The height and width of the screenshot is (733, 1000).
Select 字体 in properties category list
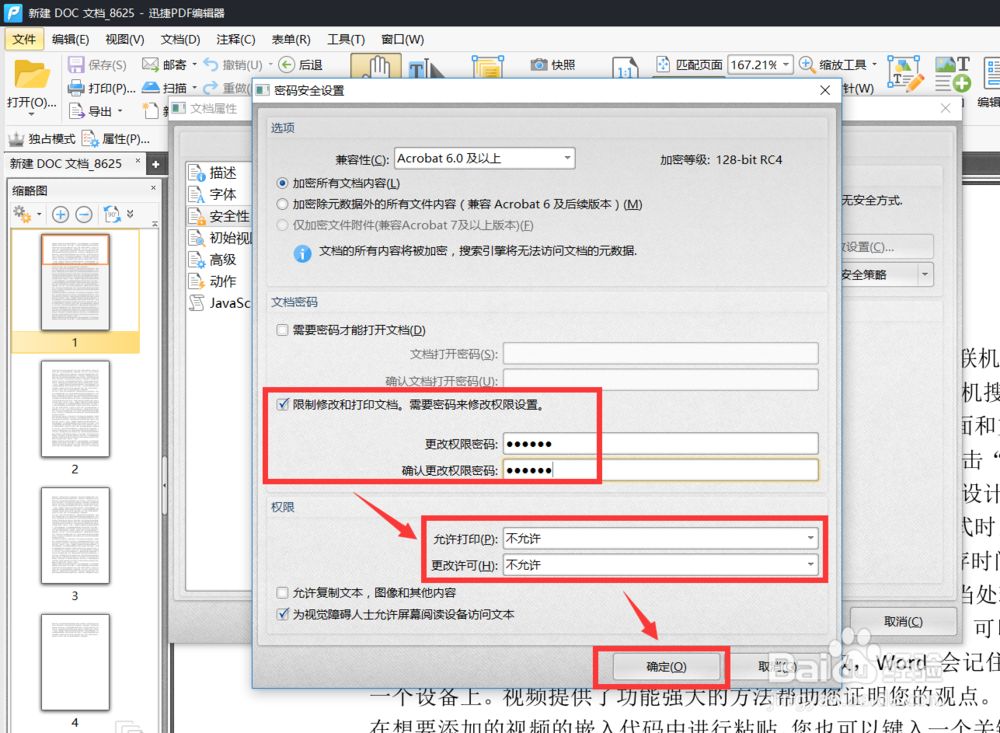coord(221,194)
